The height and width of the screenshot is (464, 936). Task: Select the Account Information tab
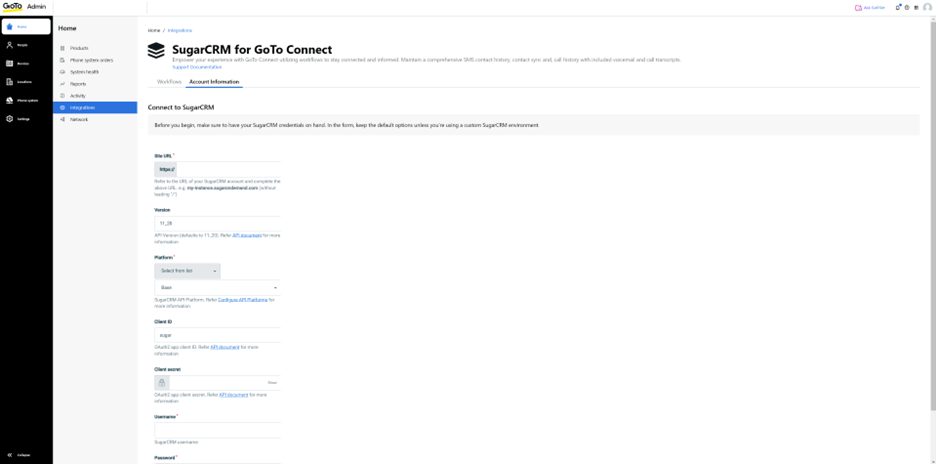tap(214, 81)
